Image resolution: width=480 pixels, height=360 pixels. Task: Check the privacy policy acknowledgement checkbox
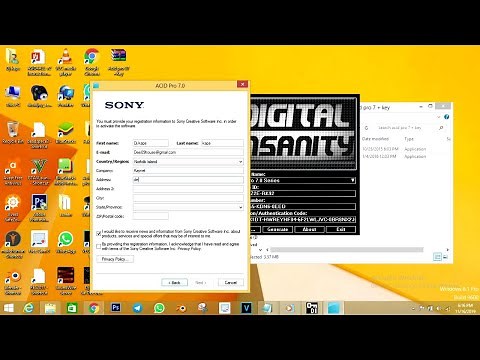coord(99,246)
